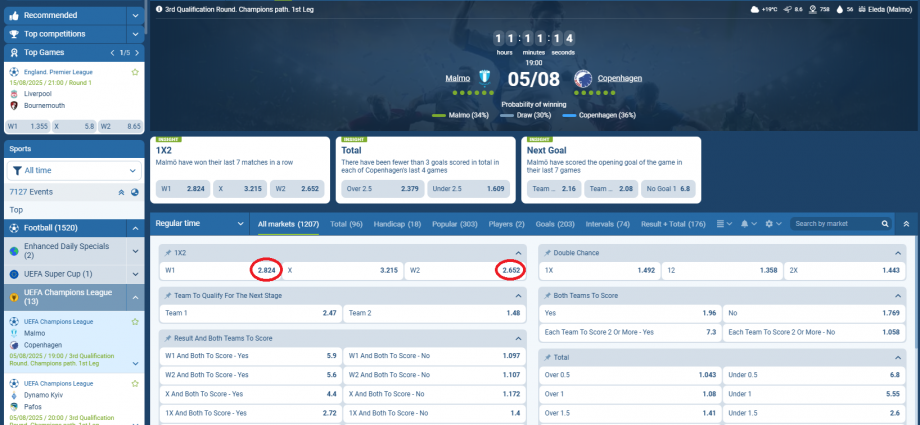Switch to the Popular (303) tab
920x425 pixels.
coord(456,224)
